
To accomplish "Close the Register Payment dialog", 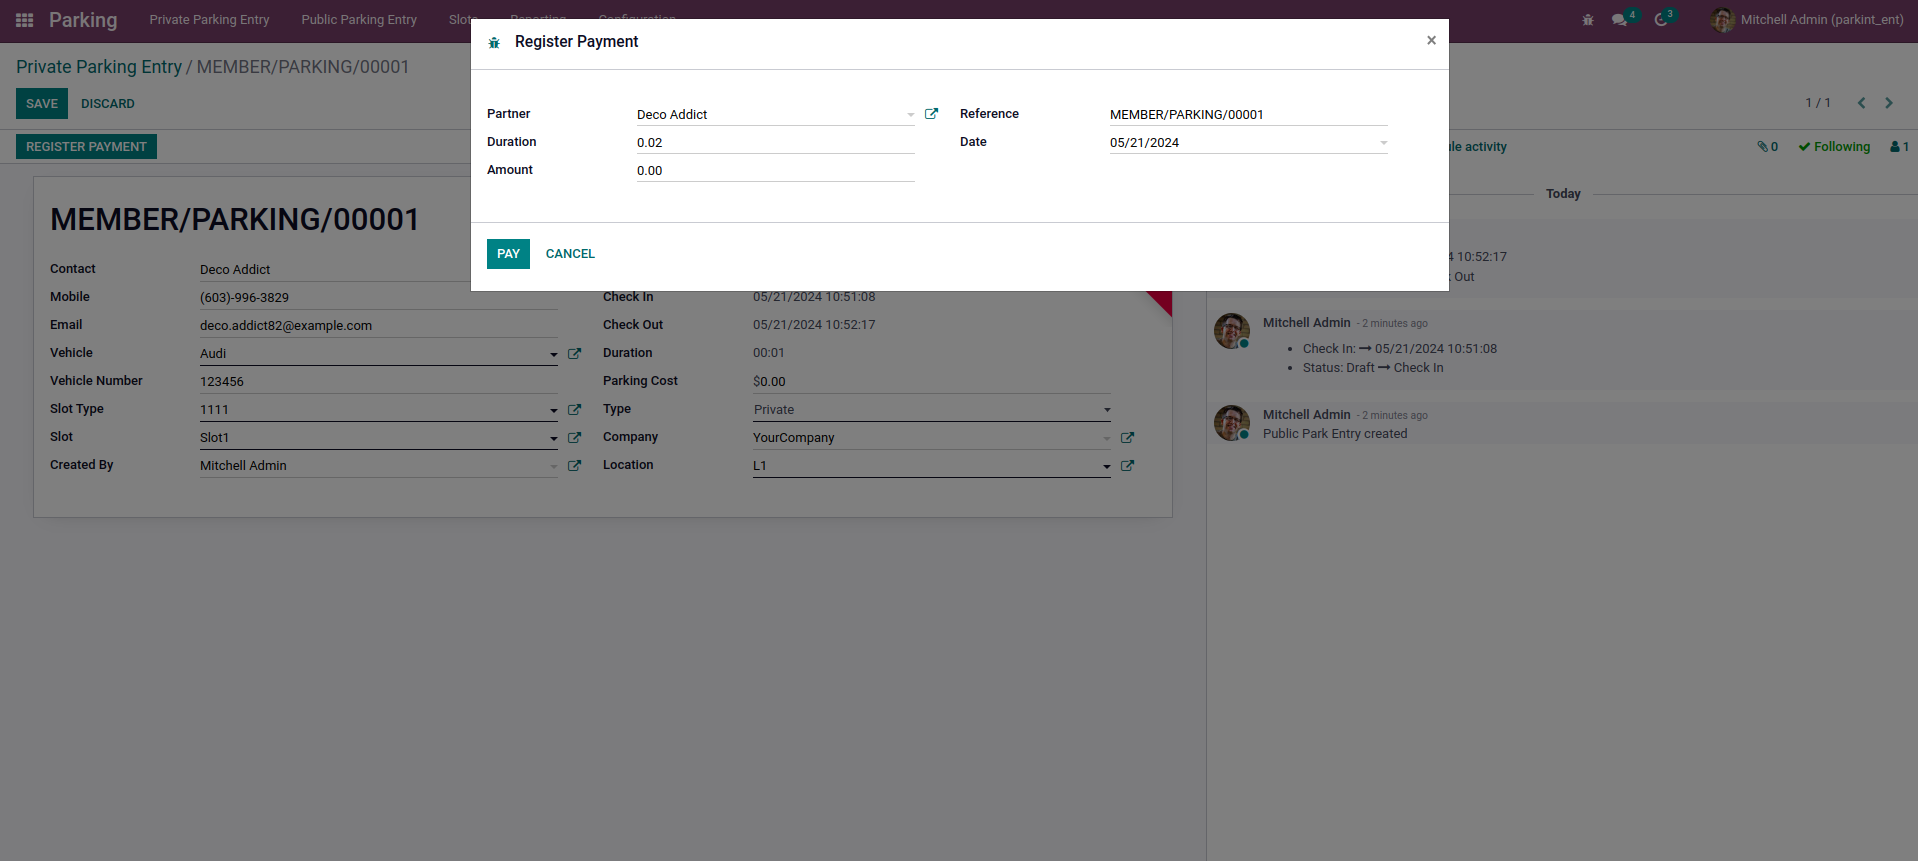I will [1431, 41].
